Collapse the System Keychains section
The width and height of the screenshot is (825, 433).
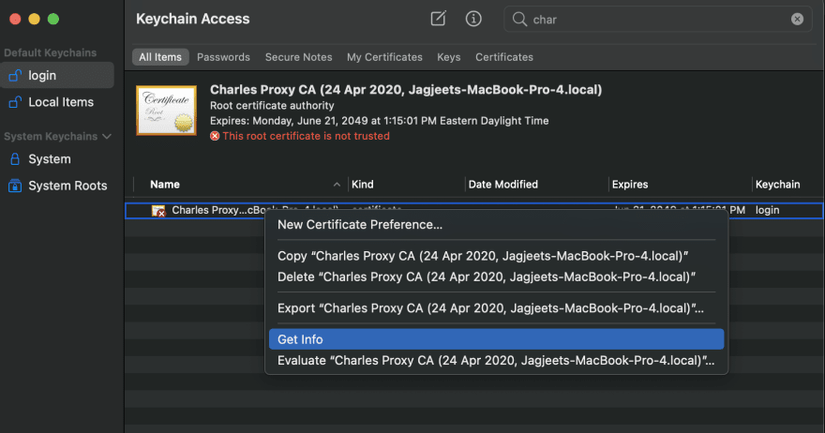pyautogui.click(x=107, y=136)
